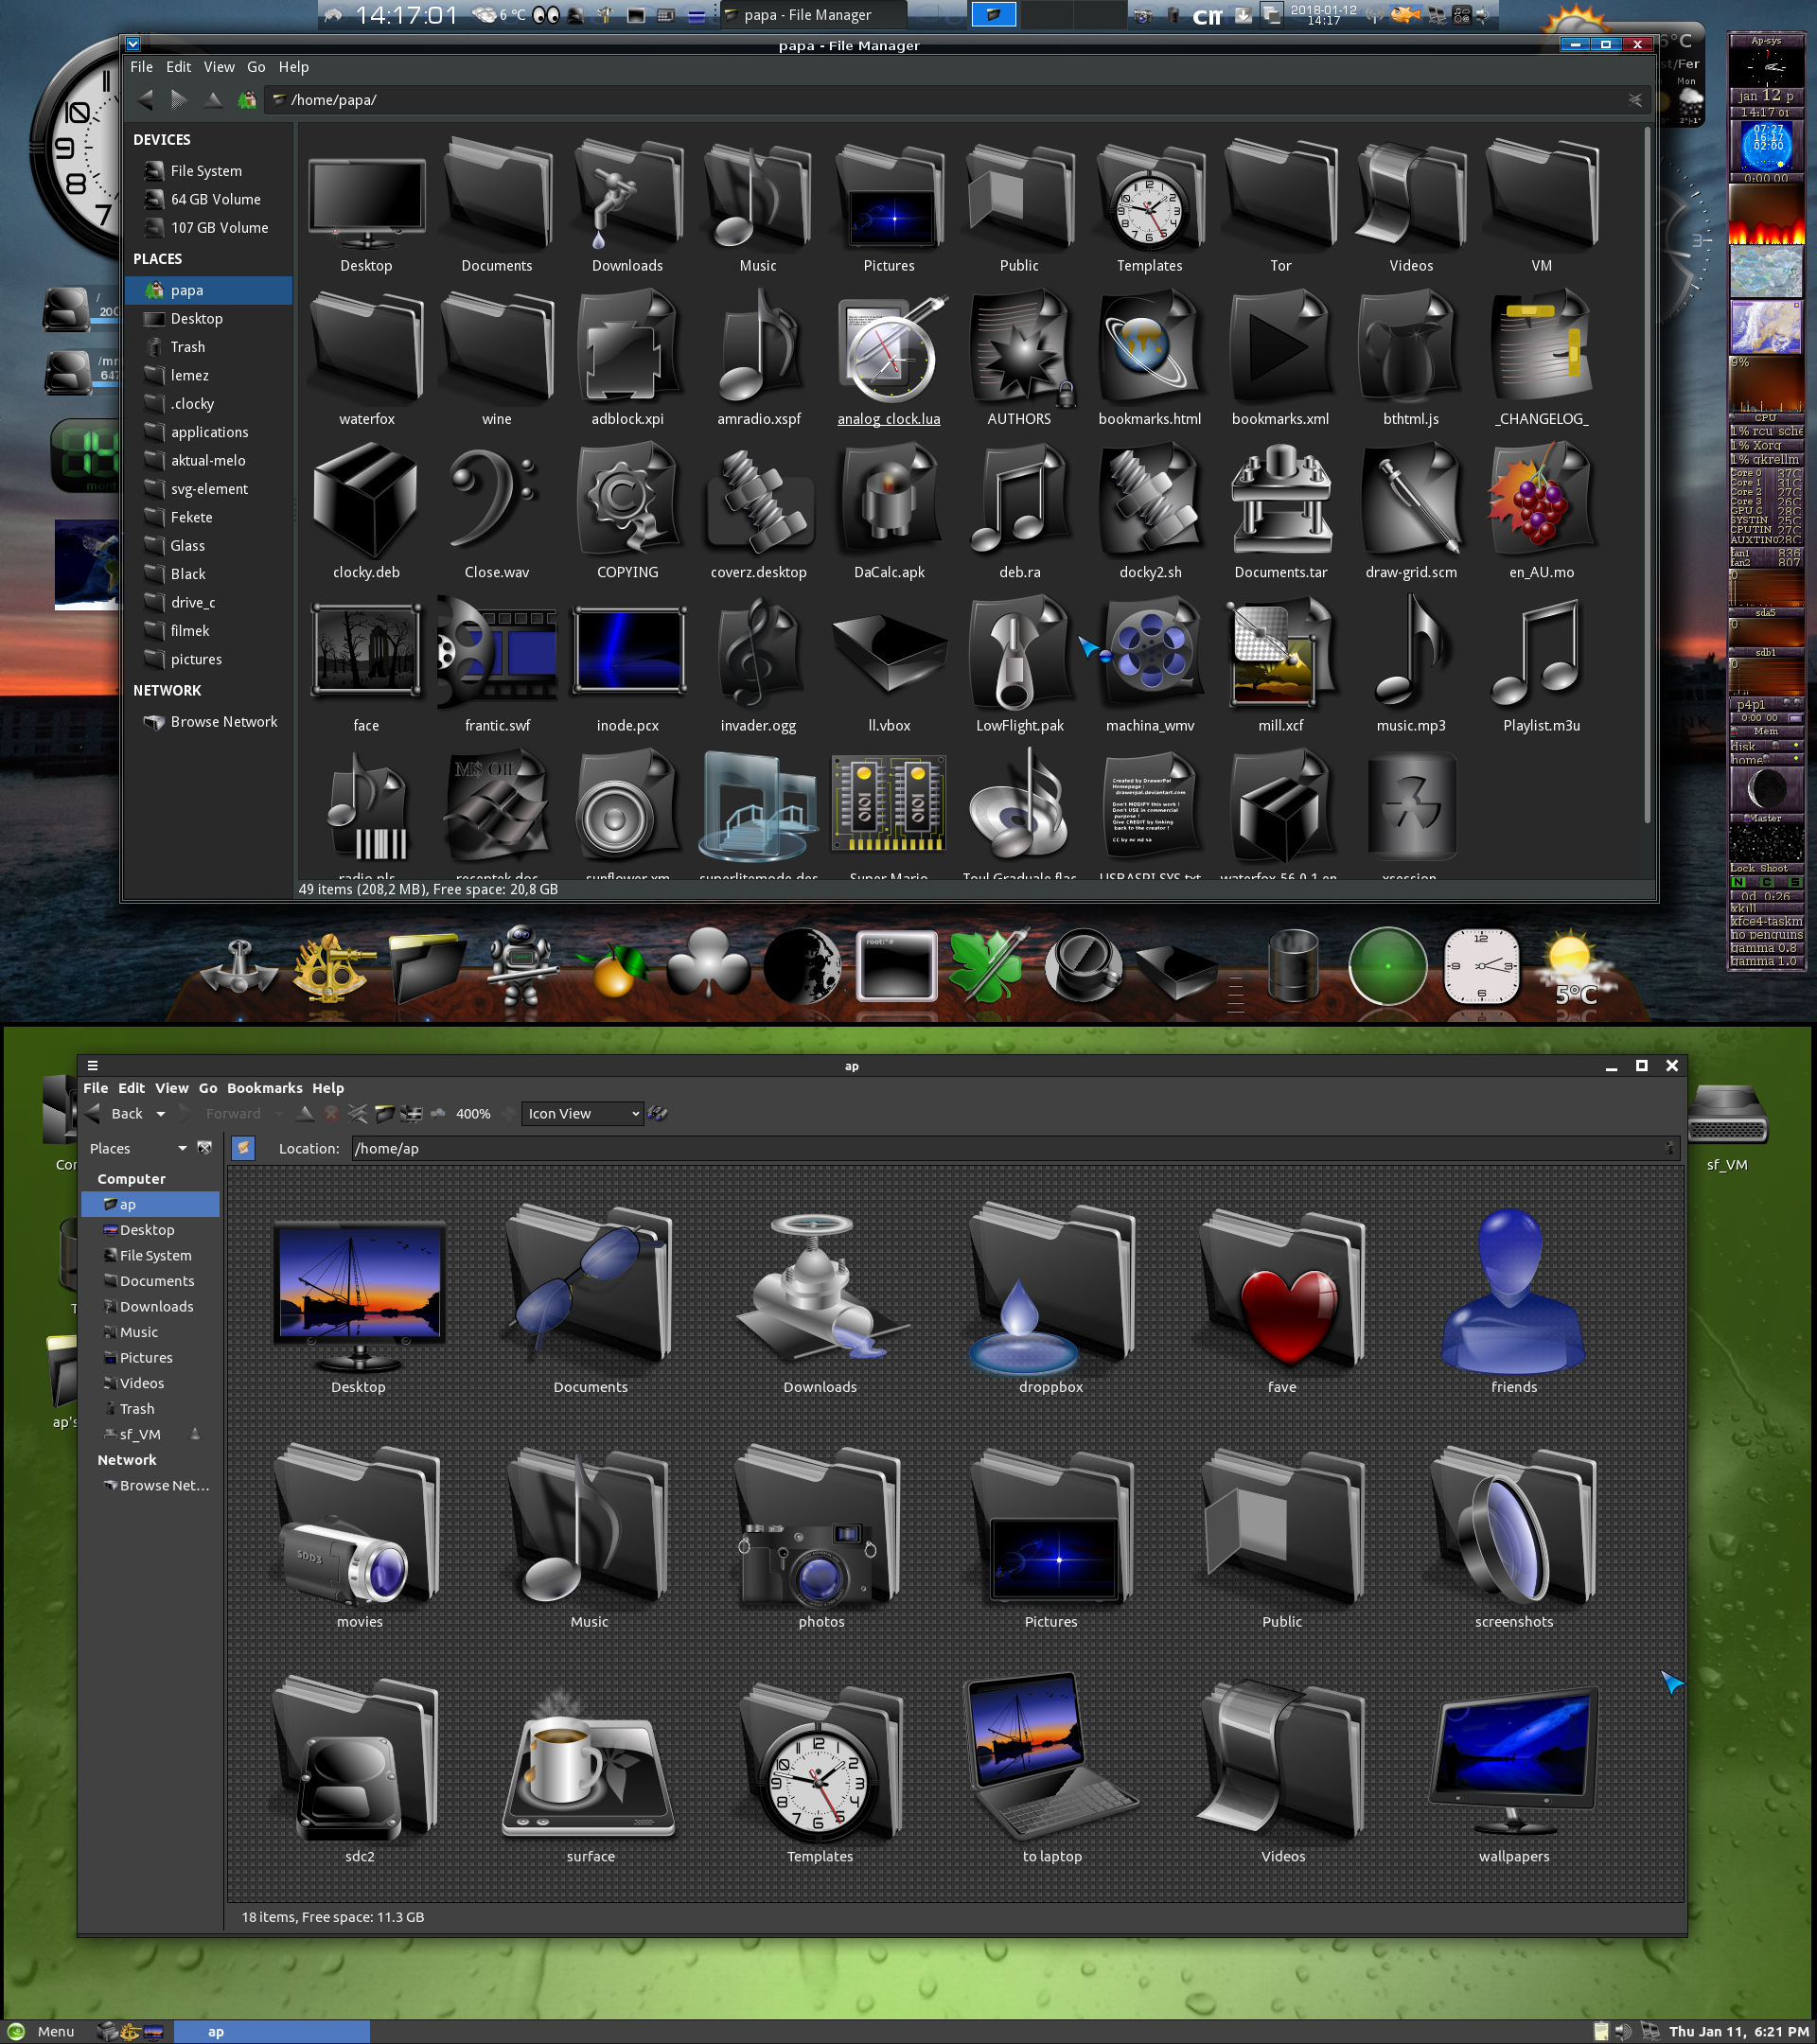The height and width of the screenshot is (2044, 1817).
Task: Click Browse Network in the papa sidebar
Action: 223,722
